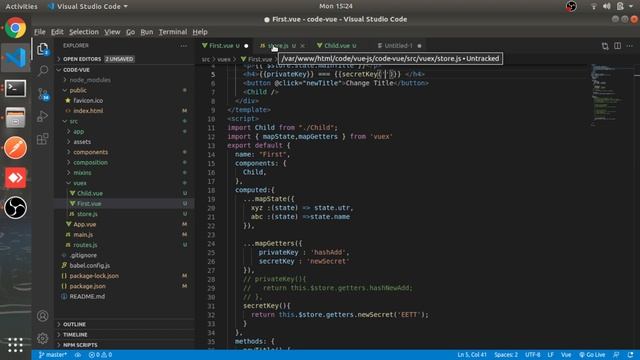Expand the Outline section

[x=74, y=324]
